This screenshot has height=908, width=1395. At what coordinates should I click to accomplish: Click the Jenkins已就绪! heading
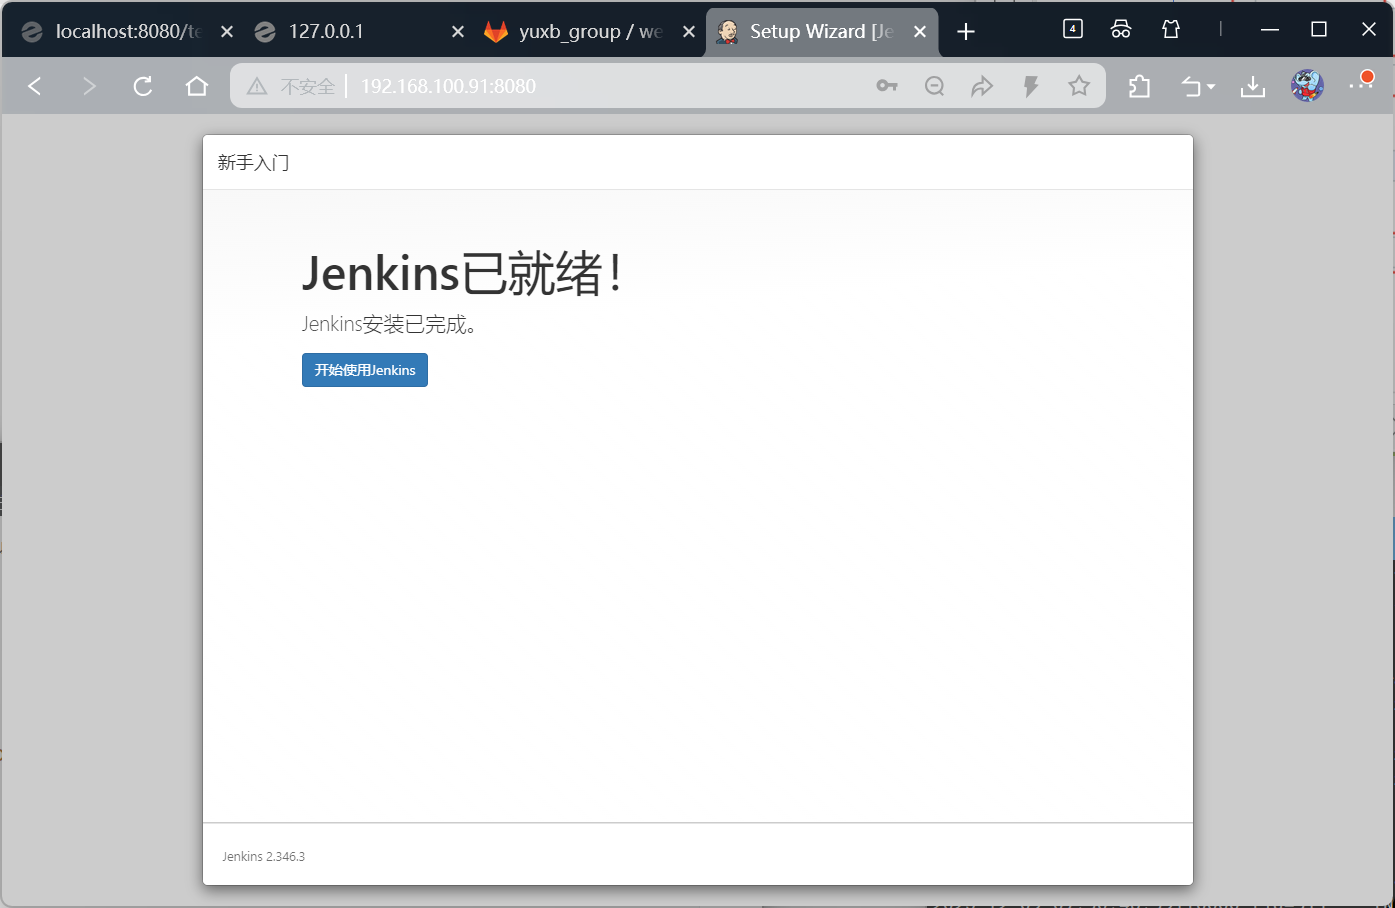pyautogui.click(x=463, y=273)
